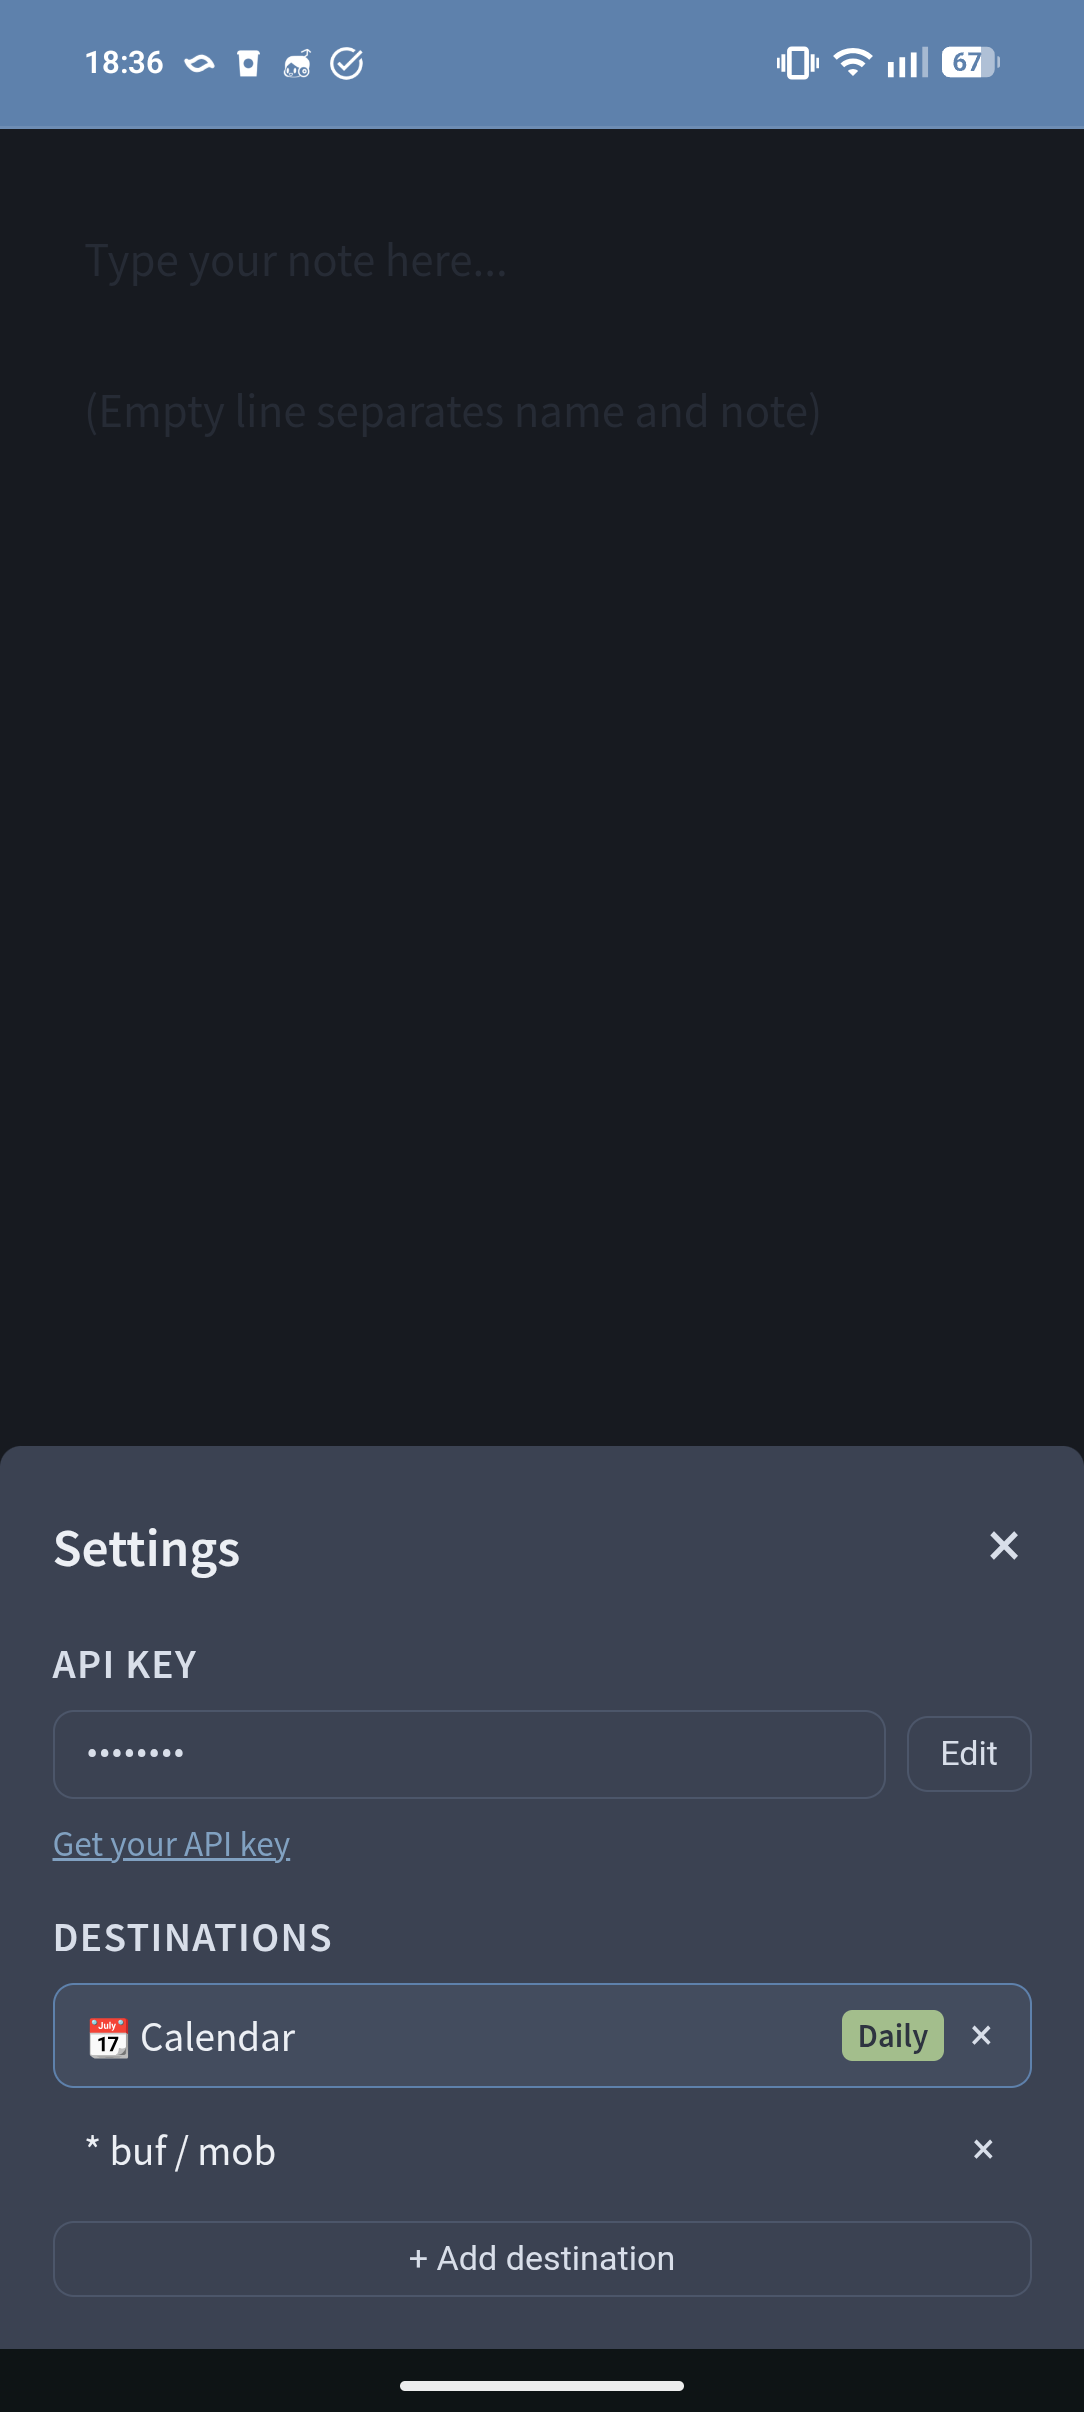Tap the Wi-Fi status icon
Viewport: 1084px width, 2412px height.
[x=852, y=63]
